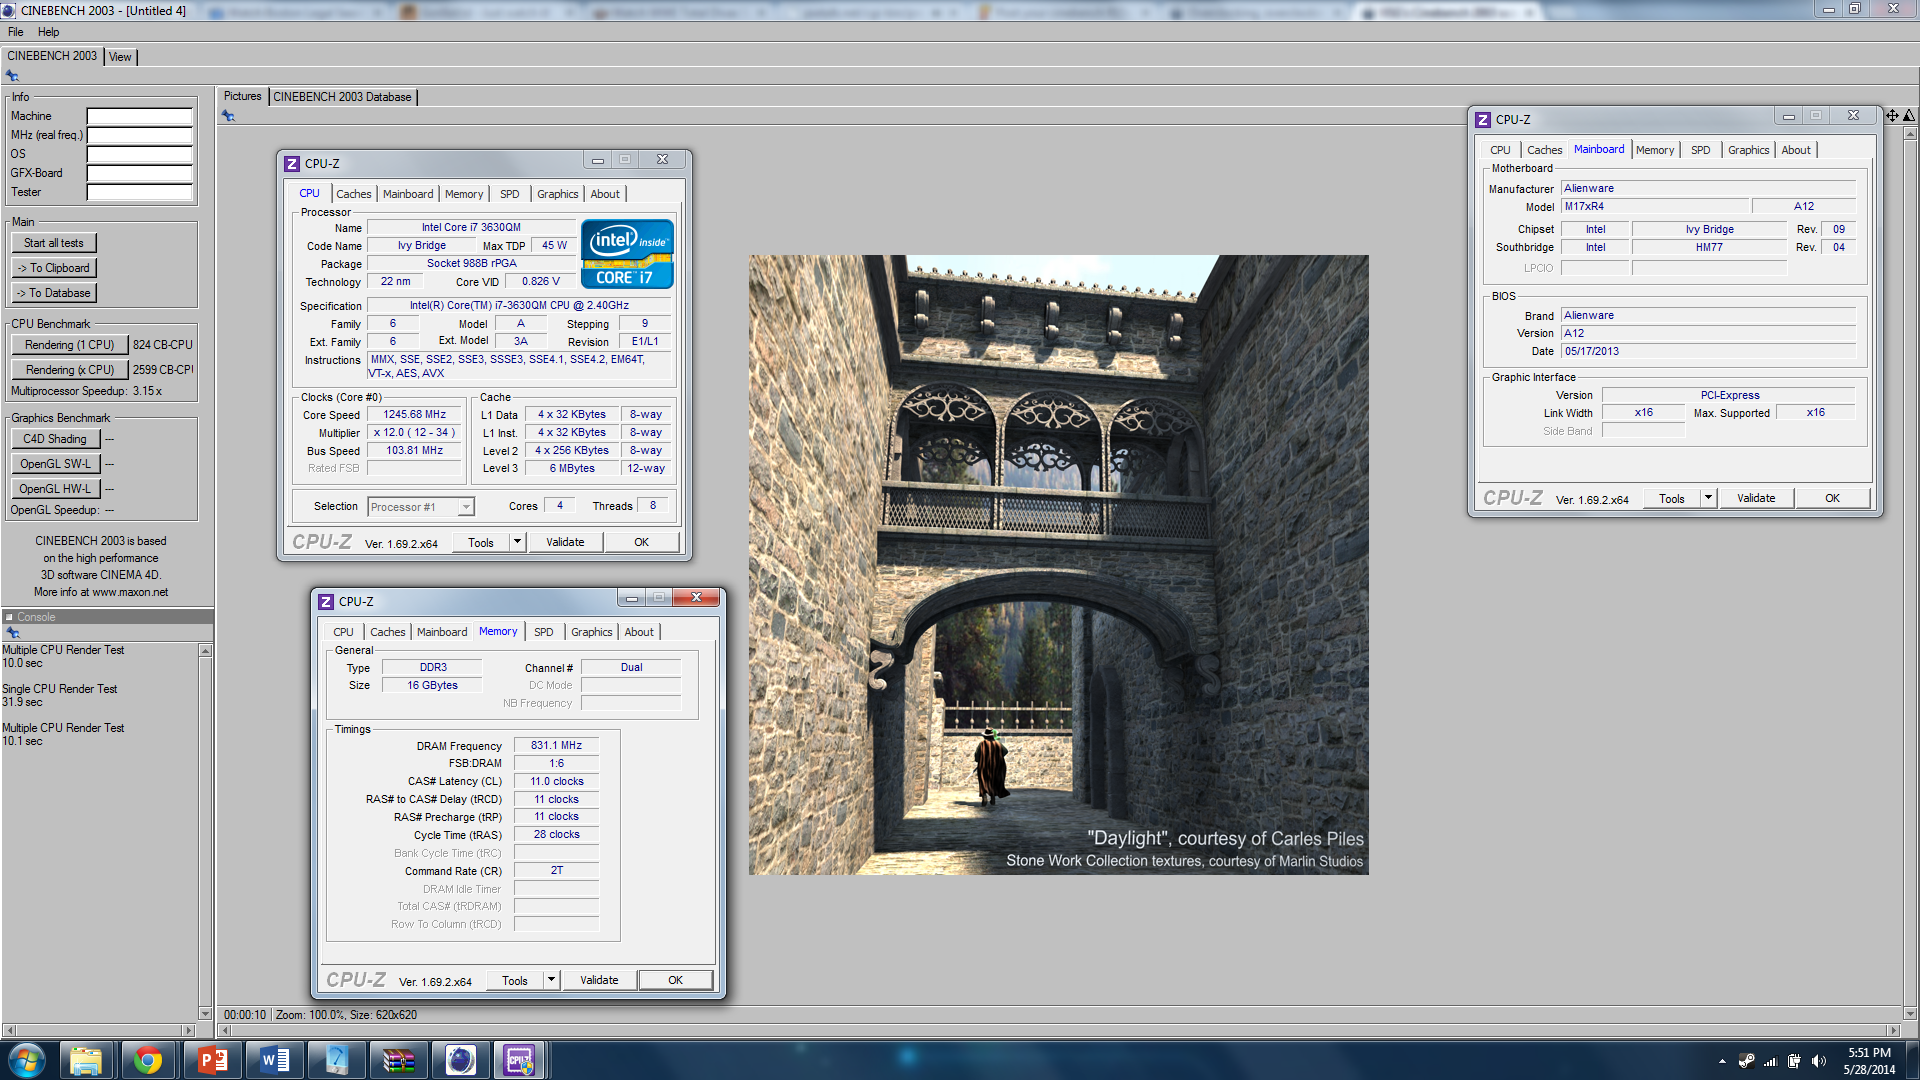1920x1080 pixels.
Task: Click the zoom triangle icon beside move arrows
Action: pyautogui.click(x=1908, y=116)
